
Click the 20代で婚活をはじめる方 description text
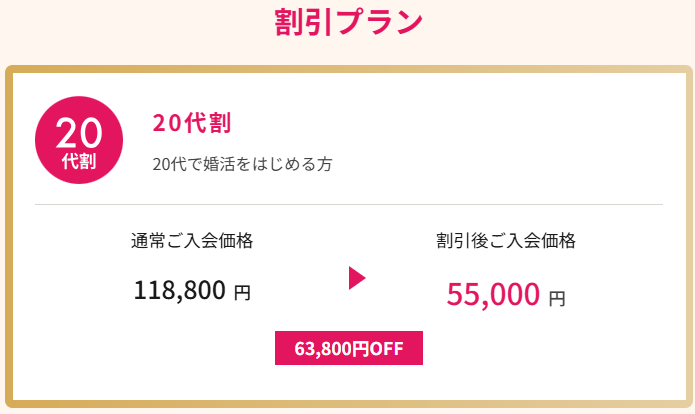pos(242,164)
